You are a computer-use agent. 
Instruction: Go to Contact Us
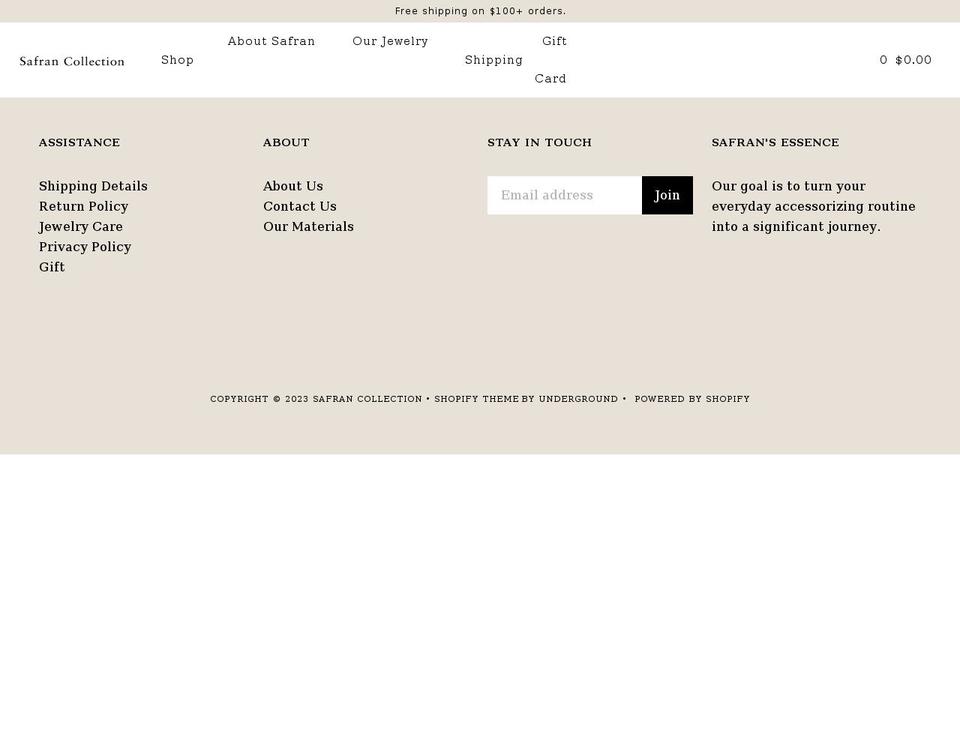click(300, 206)
